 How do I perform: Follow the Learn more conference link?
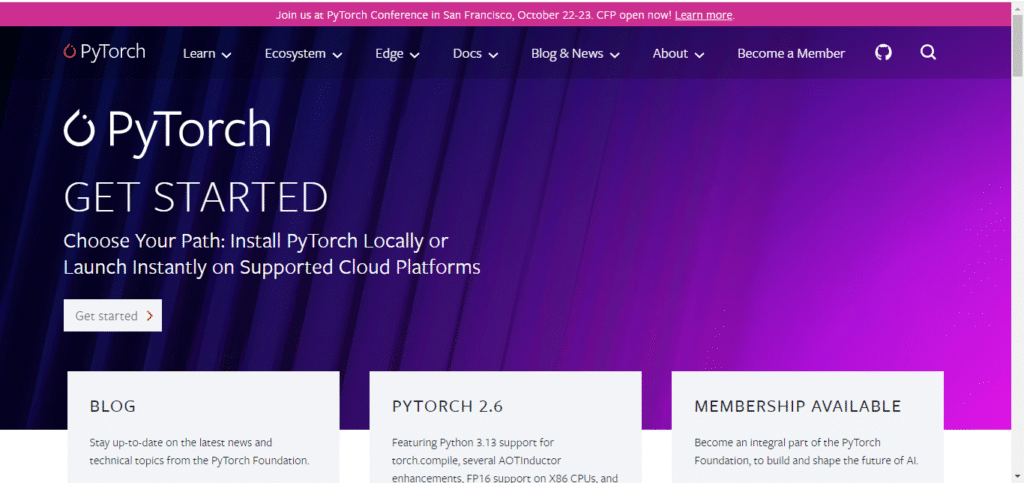click(703, 15)
